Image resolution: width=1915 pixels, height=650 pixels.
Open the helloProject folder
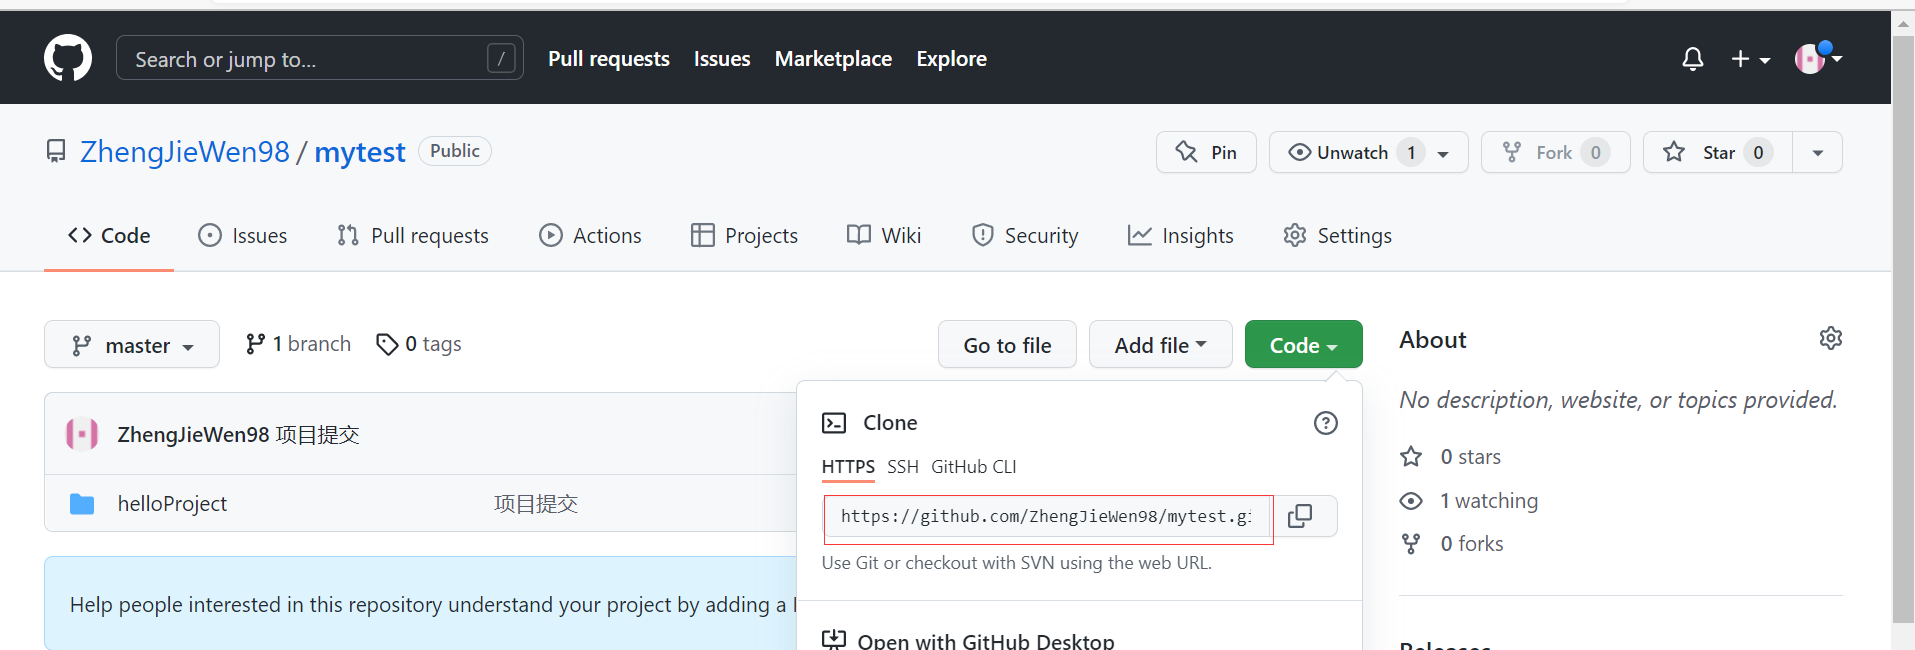tap(172, 504)
